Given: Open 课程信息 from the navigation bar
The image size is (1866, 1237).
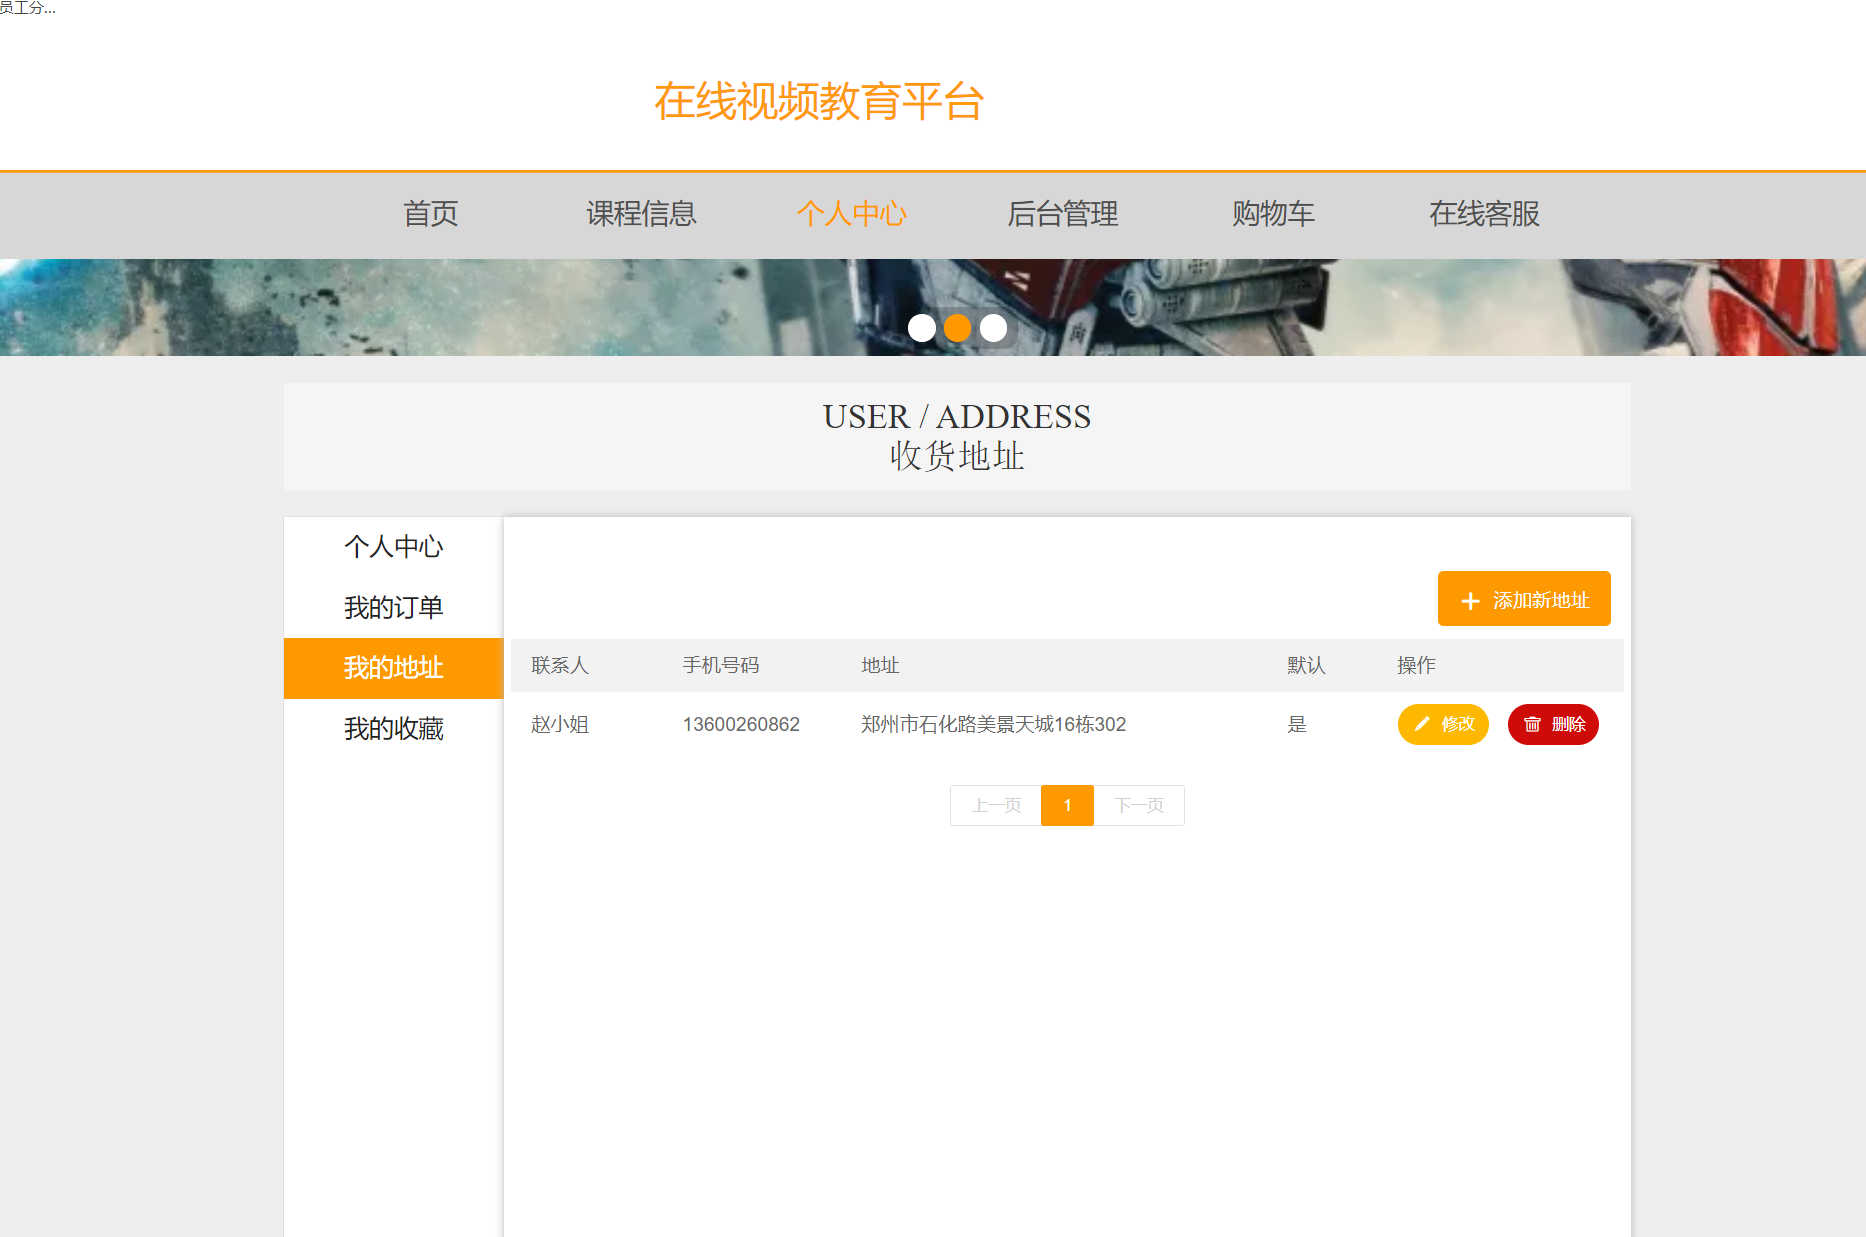Looking at the screenshot, I should (641, 214).
